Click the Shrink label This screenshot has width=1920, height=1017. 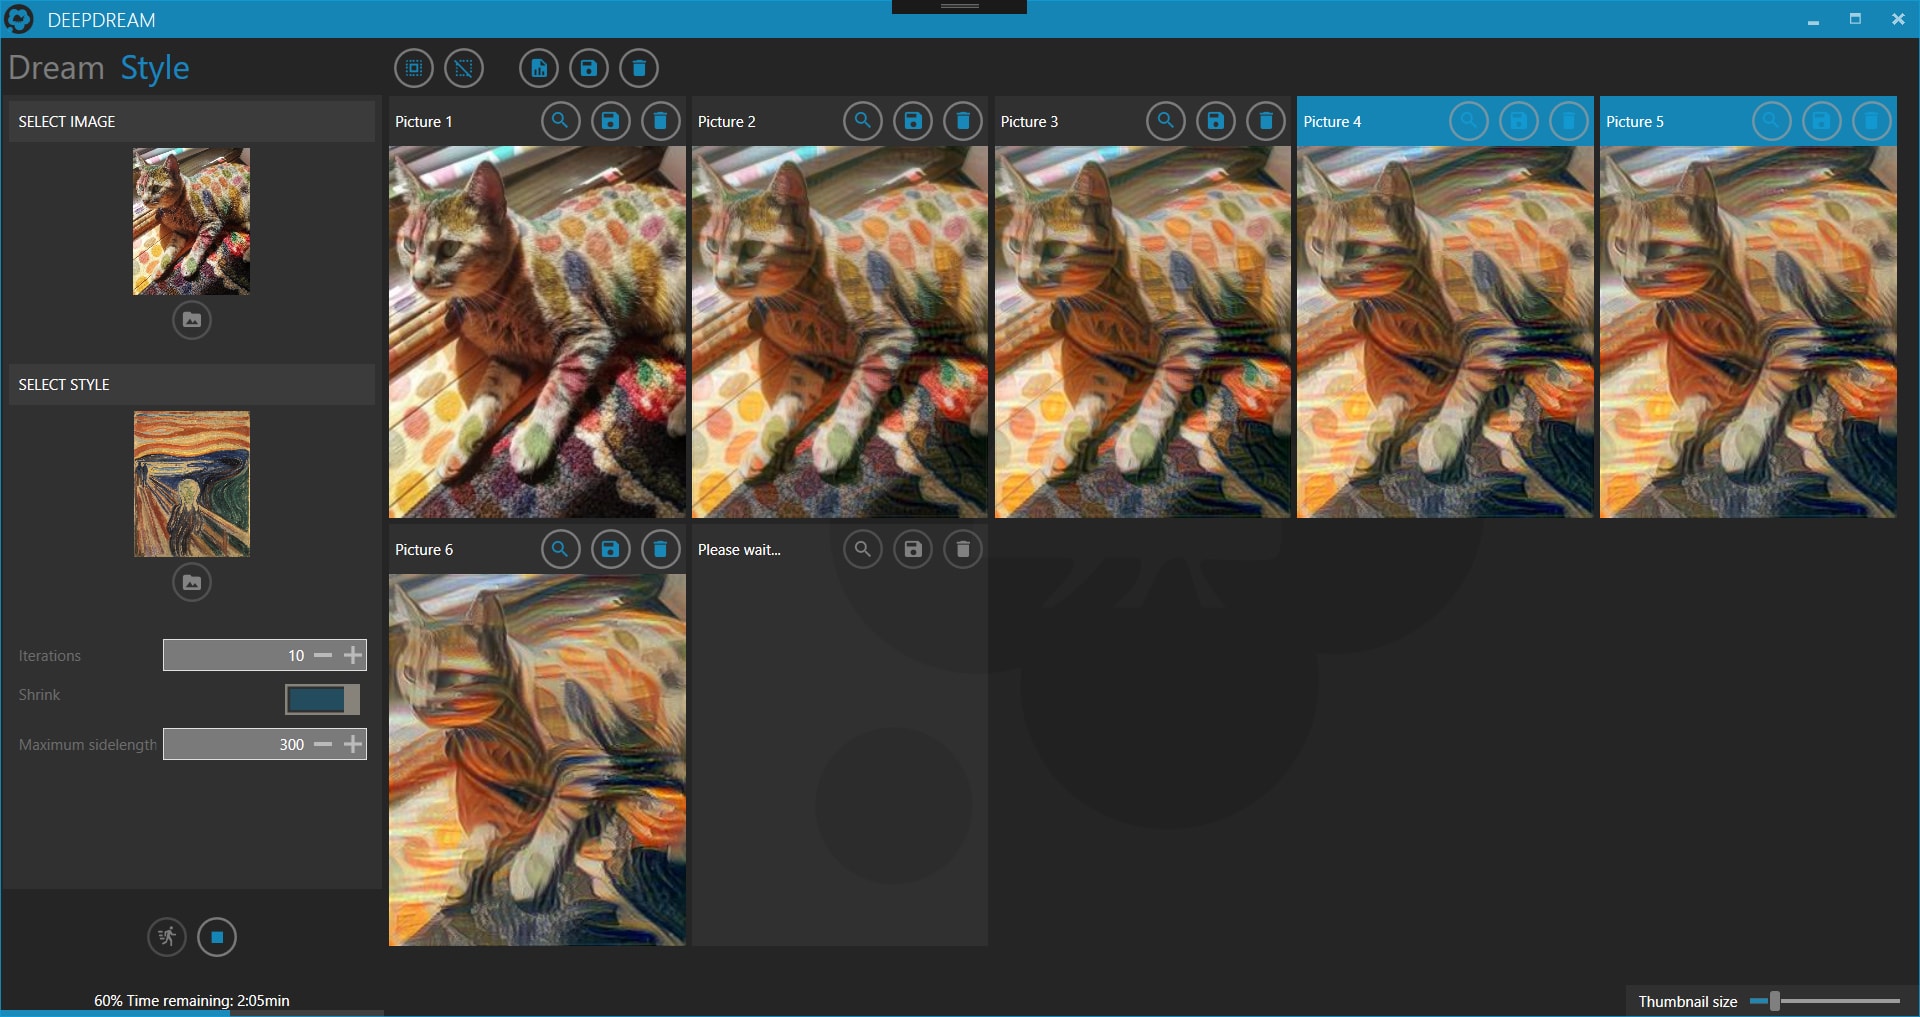[x=39, y=694]
